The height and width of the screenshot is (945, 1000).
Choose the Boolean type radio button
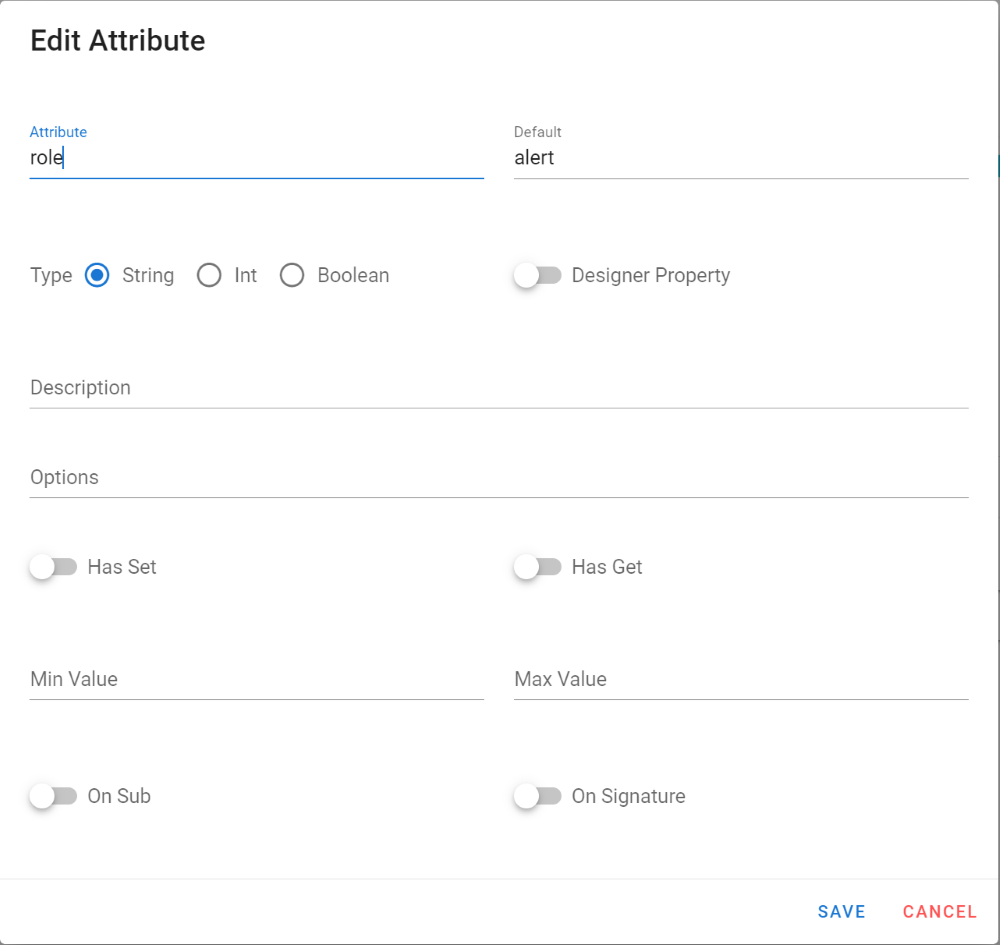pos(292,275)
